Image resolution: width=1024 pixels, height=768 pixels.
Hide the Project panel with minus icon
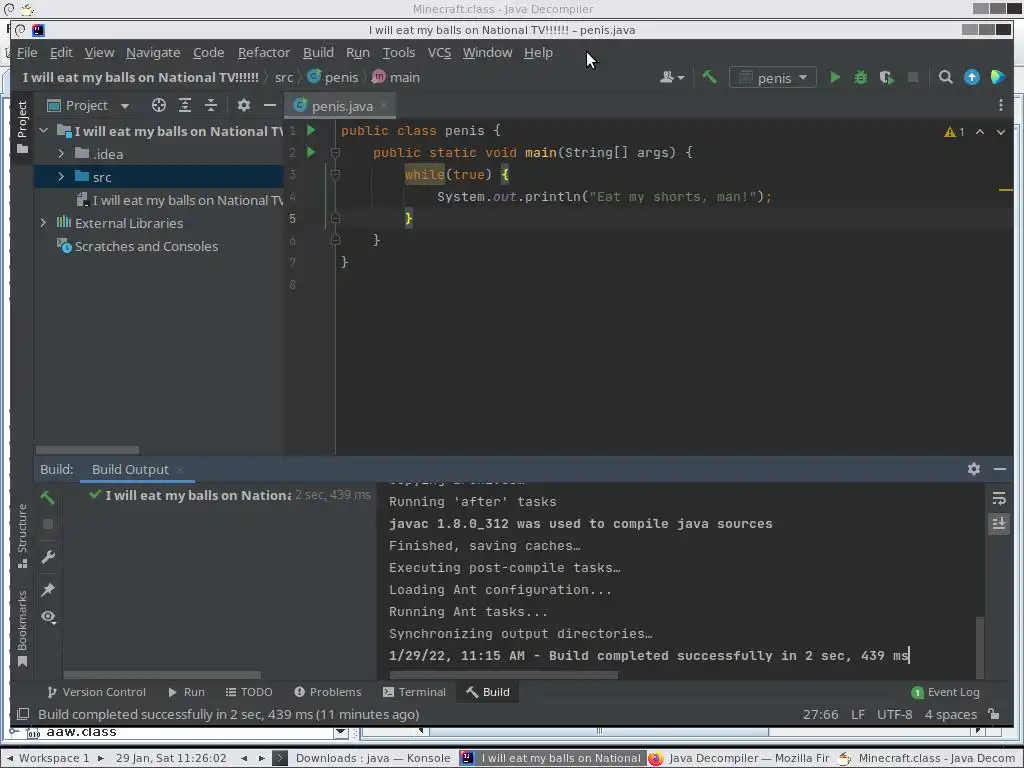[x=270, y=105]
